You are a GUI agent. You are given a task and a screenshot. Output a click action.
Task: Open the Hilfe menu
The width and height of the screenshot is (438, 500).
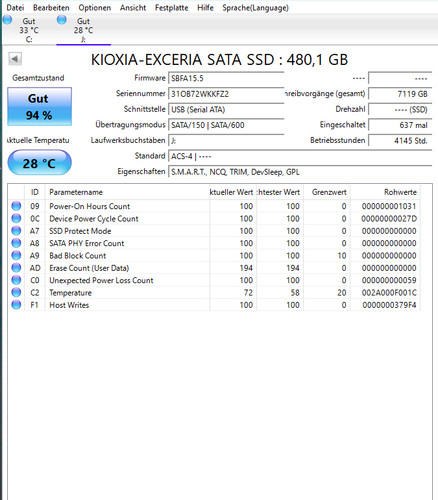click(205, 8)
